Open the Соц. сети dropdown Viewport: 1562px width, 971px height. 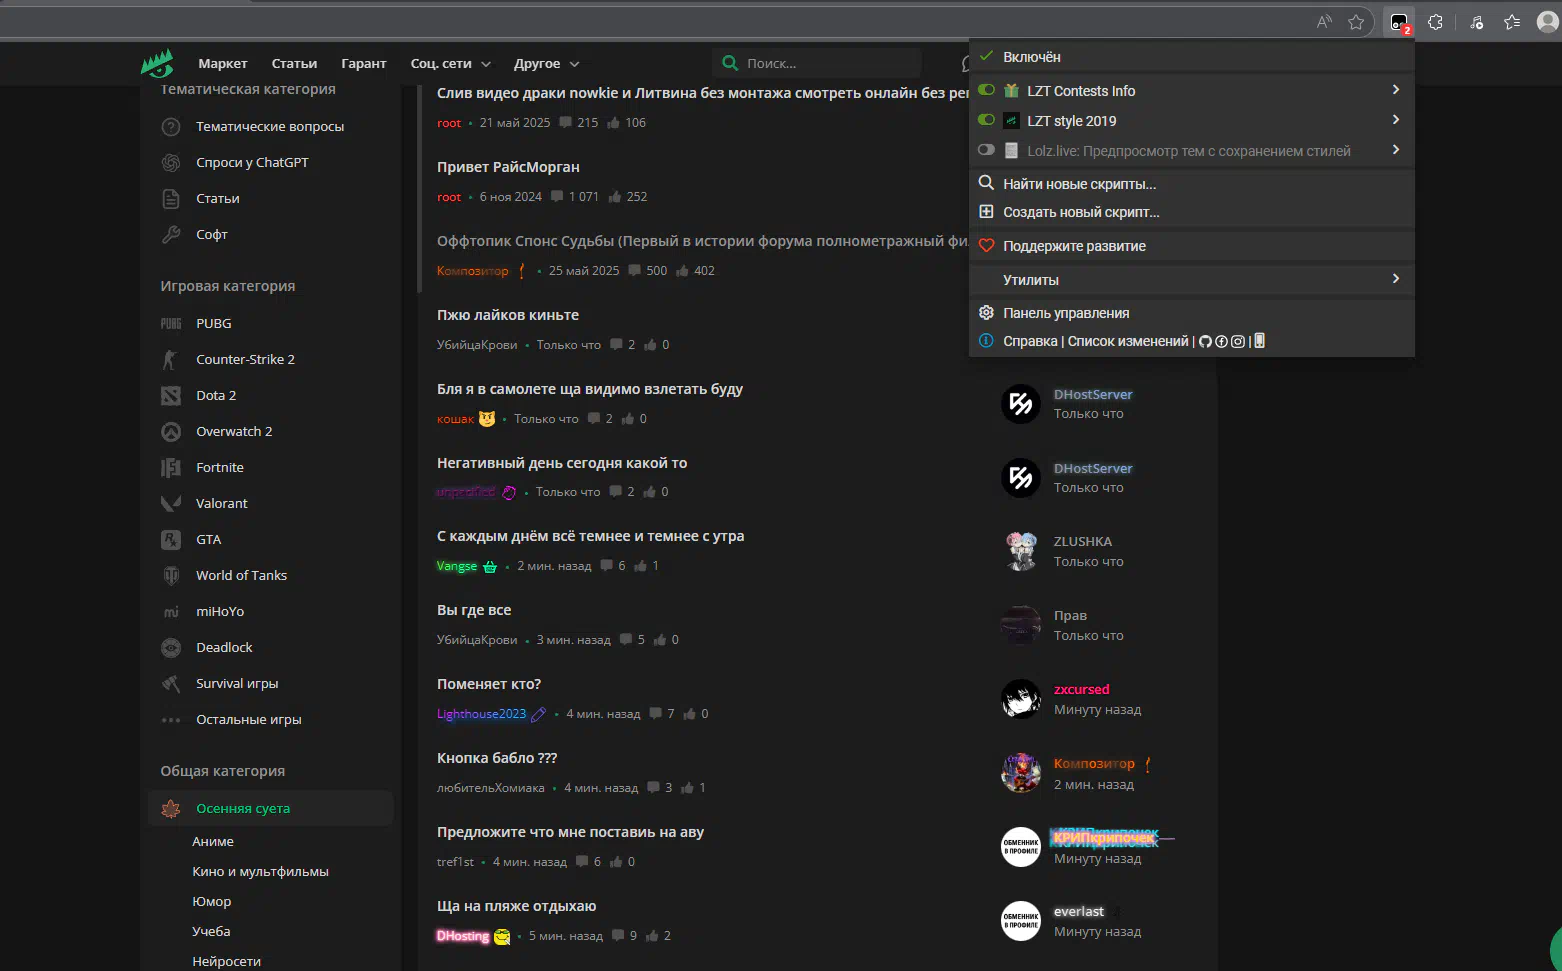tap(450, 63)
